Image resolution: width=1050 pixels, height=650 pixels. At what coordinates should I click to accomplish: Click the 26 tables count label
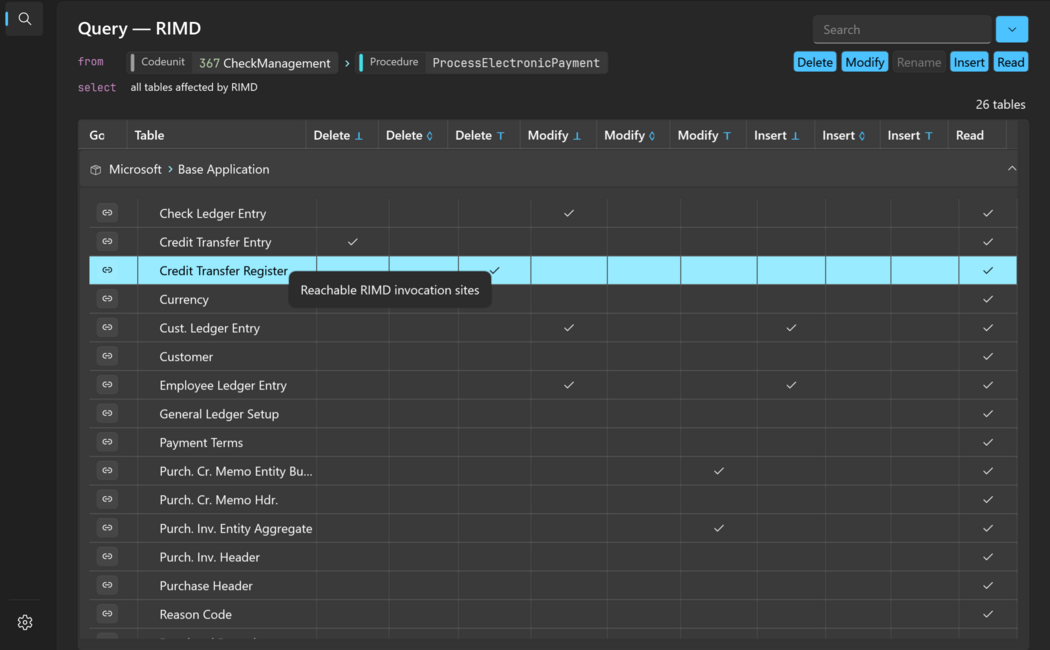point(1000,104)
